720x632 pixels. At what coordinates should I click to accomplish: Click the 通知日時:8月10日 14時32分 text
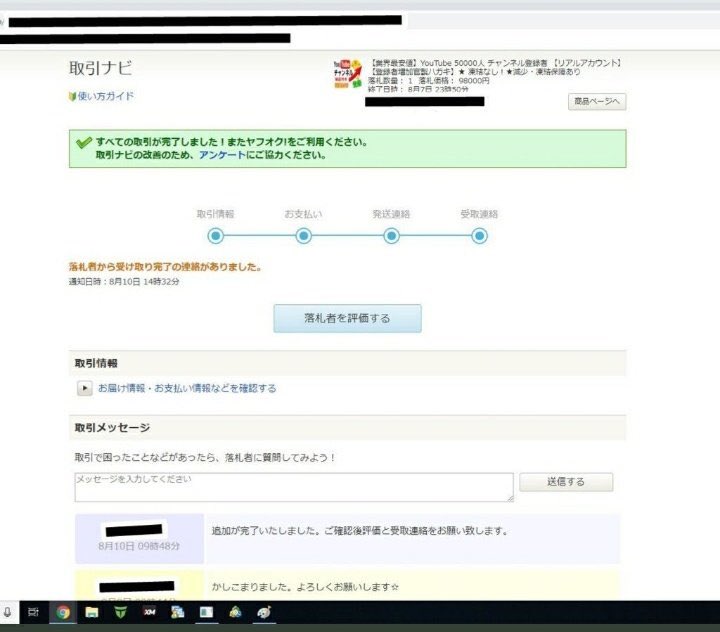(124, 282)
